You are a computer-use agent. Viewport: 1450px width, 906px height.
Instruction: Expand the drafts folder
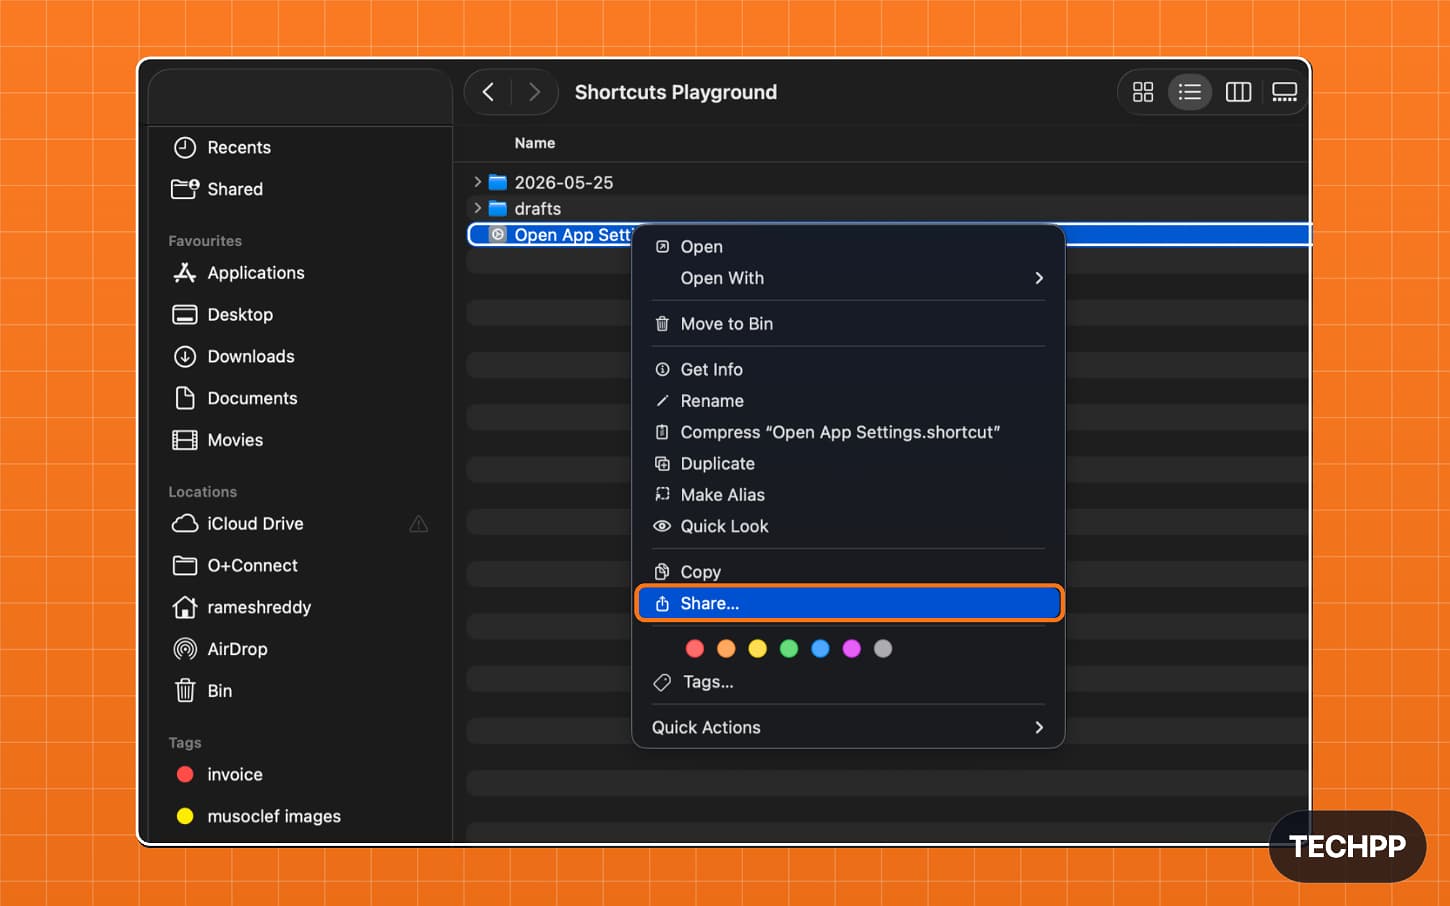click(x=478, y=208)
